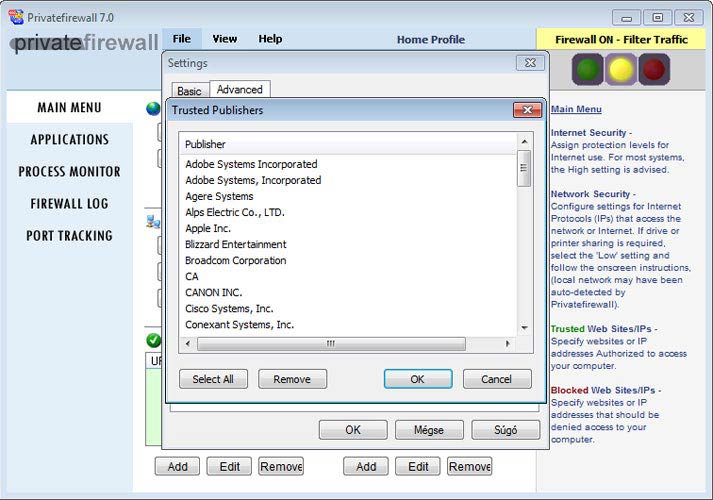Maximize the Privatefirewall window
Viewport: 713px width, 500px height.
tap(658, 18)
